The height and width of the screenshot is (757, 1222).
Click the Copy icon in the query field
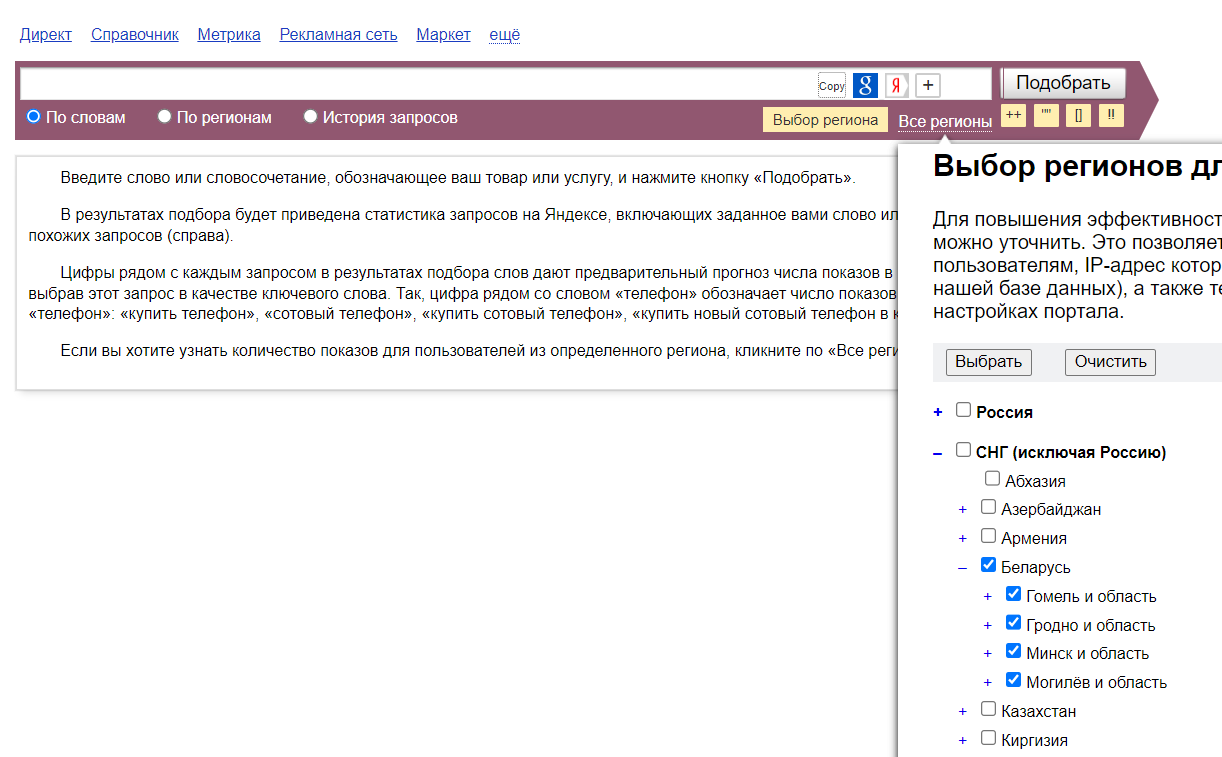(x=832, y=85)
